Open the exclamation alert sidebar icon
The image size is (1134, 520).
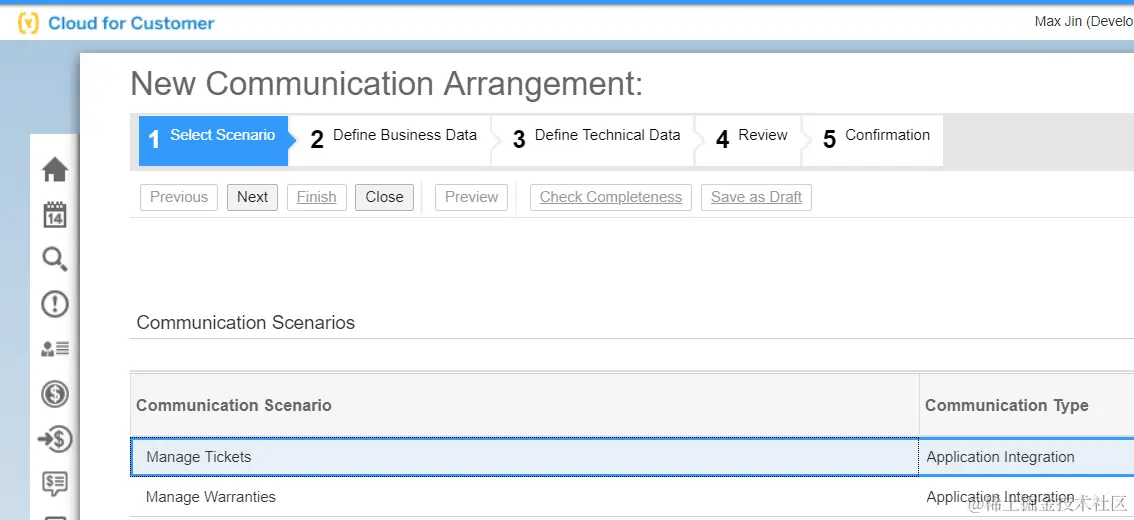click(x=55, y=304)
